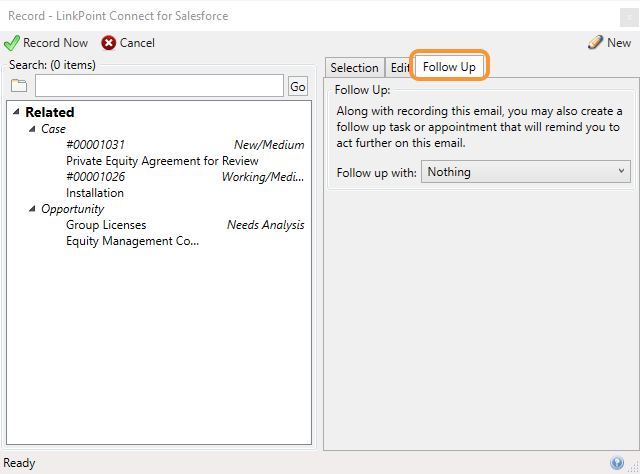Switch to the Edit tab
Screen dimensions: 640x474
(x=399, y=68)
